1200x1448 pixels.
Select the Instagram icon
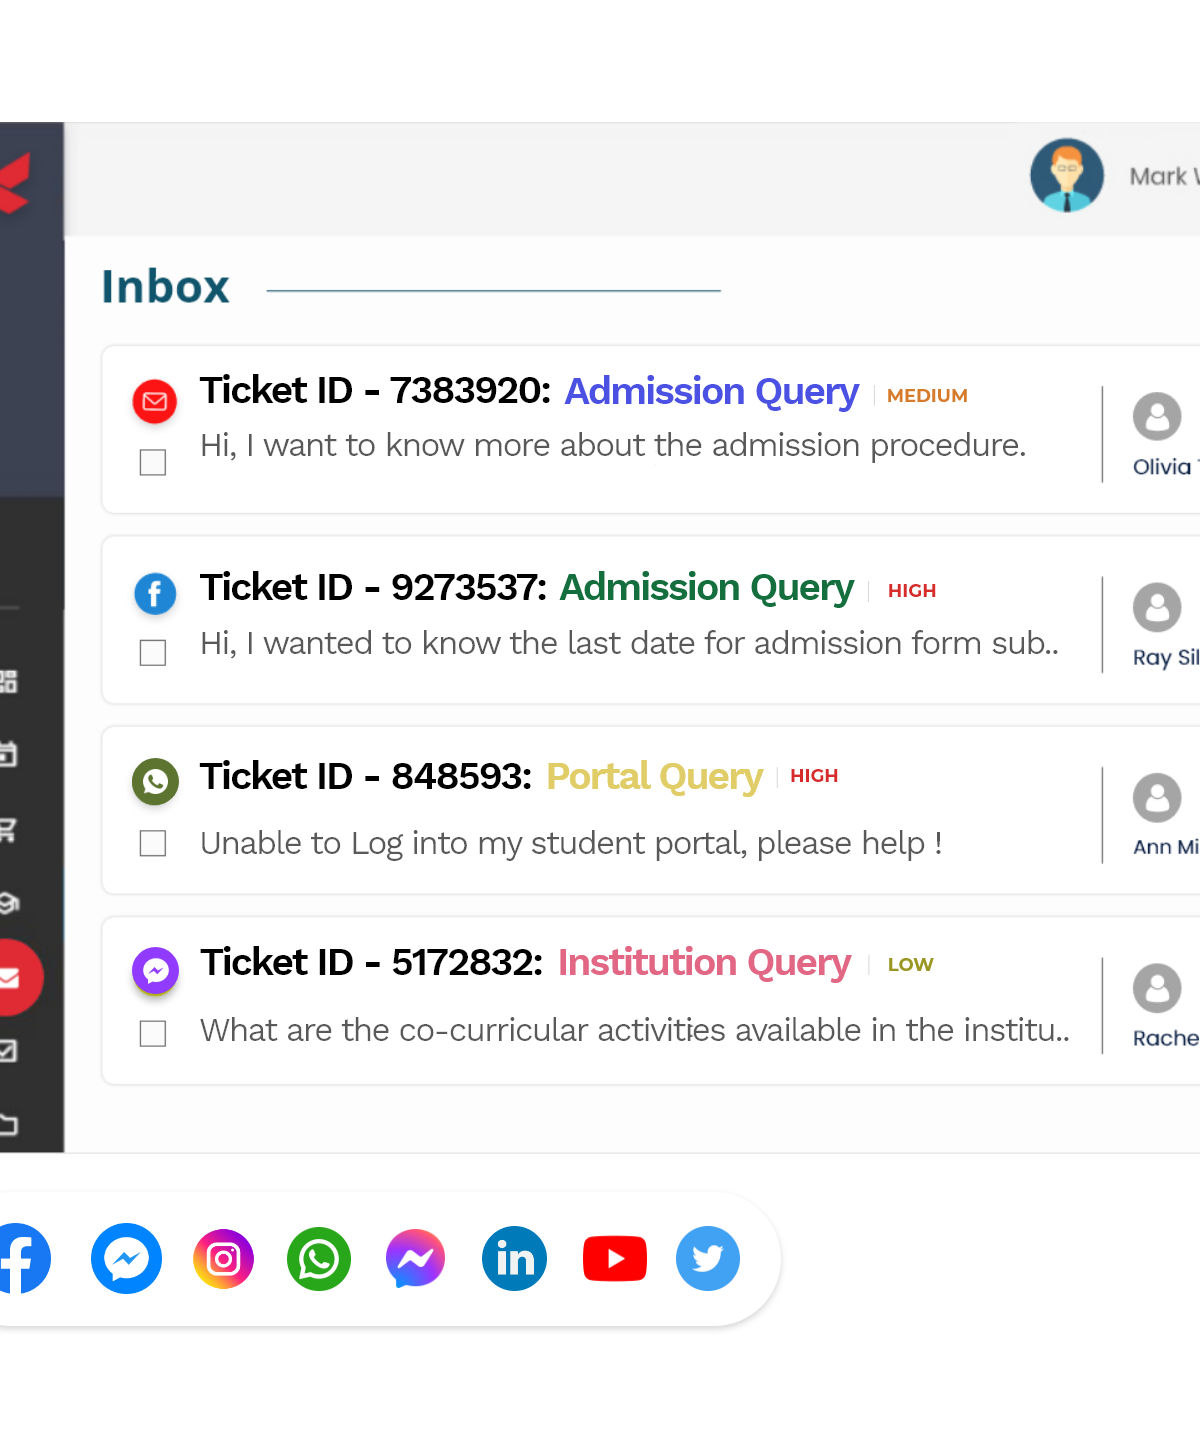click(223, 1258)
